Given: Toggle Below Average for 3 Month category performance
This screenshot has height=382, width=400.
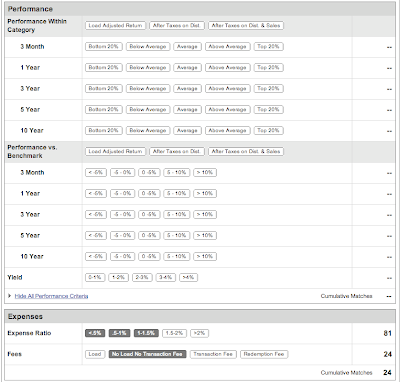Looking at the screenshot, I should click(x=148, y=47).
